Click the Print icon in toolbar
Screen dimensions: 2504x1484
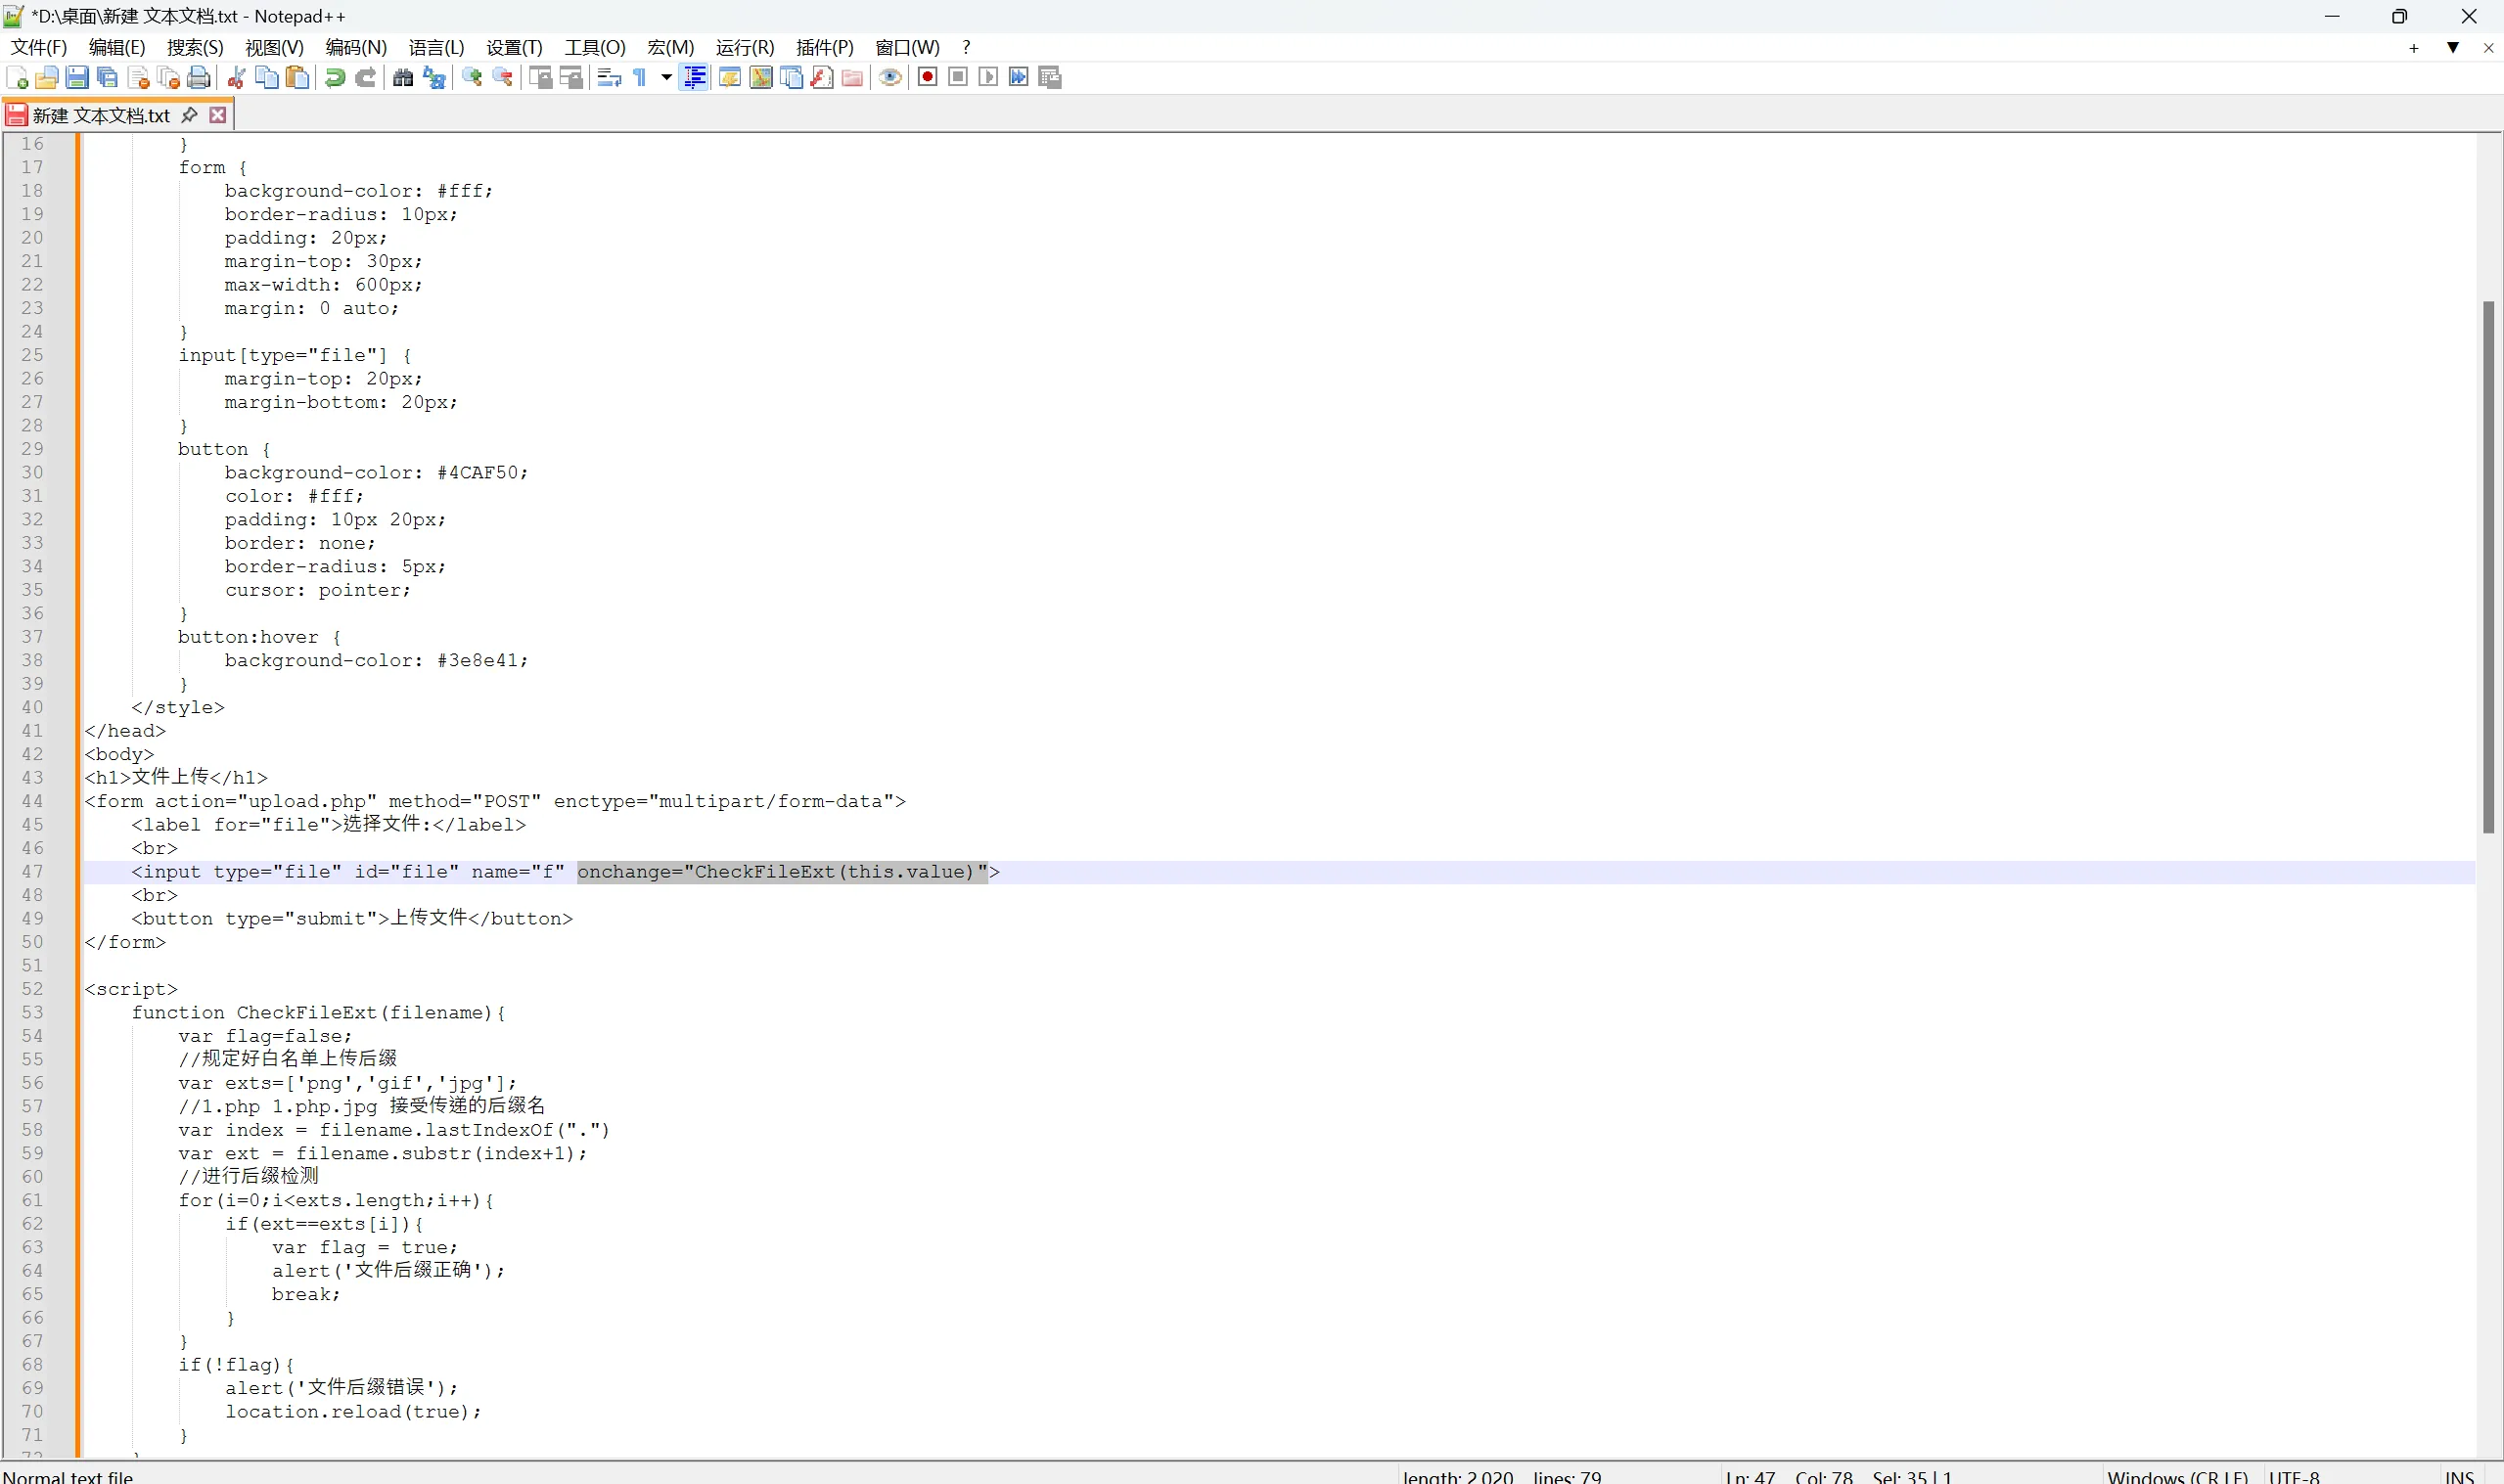tap(199, 78)
